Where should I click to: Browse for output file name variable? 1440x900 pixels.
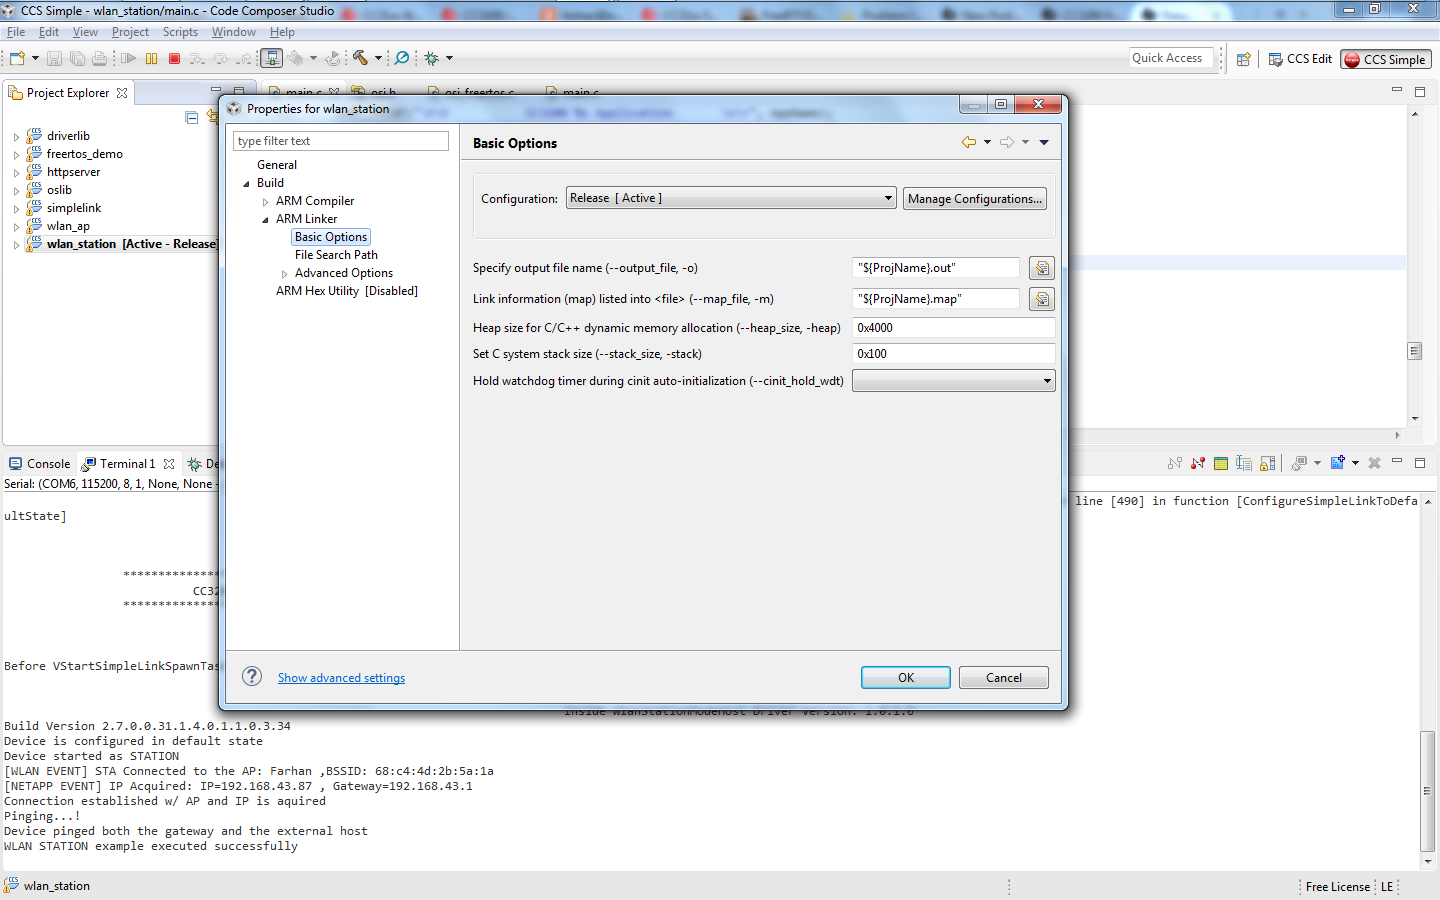(x=1042, y=268)
